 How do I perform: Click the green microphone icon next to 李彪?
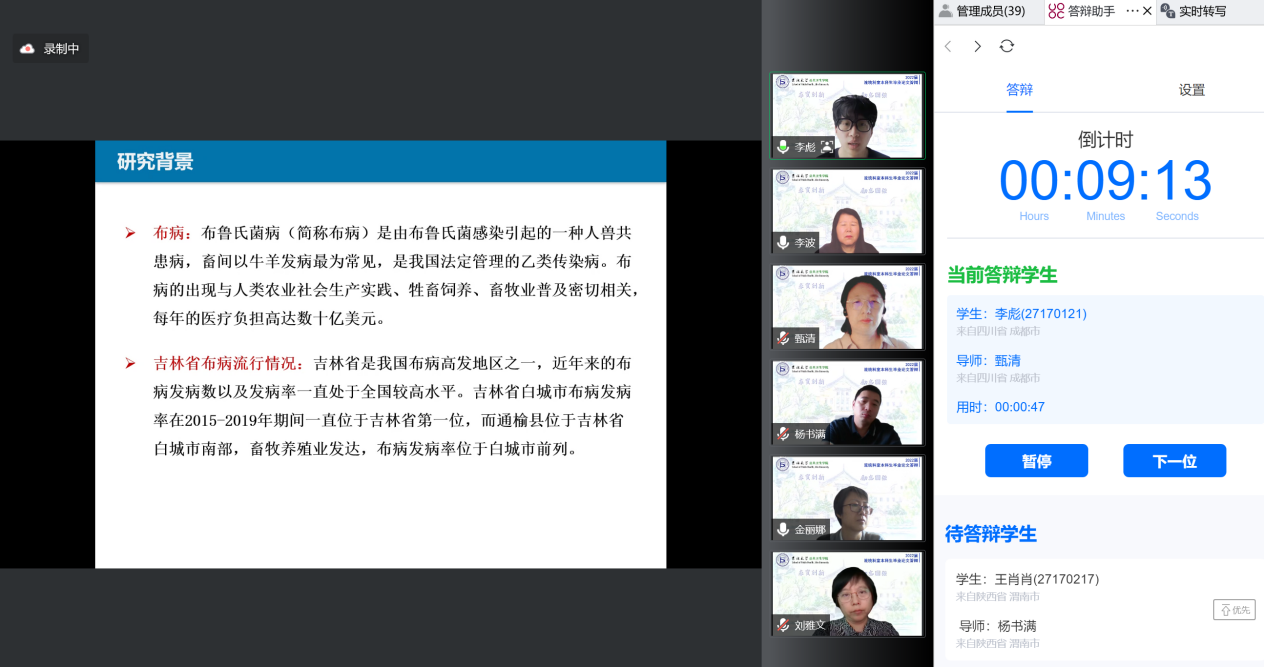(x=784, y=147)
